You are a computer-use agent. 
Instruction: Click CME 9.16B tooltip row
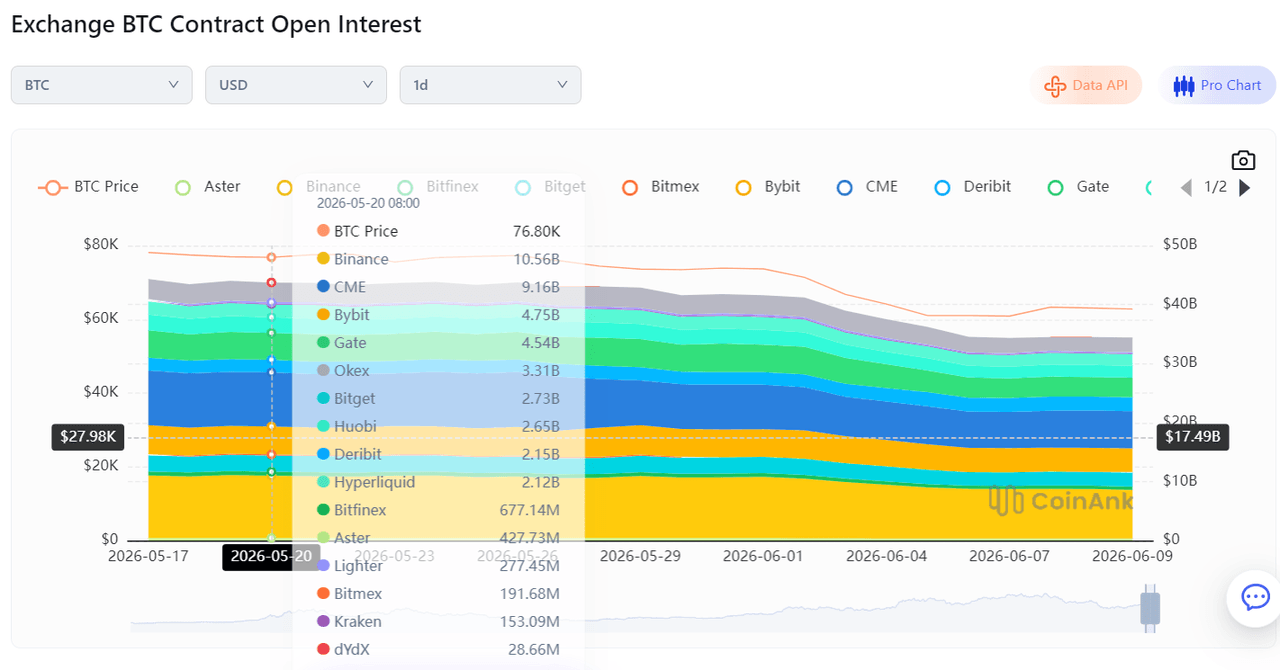point(438,287)
